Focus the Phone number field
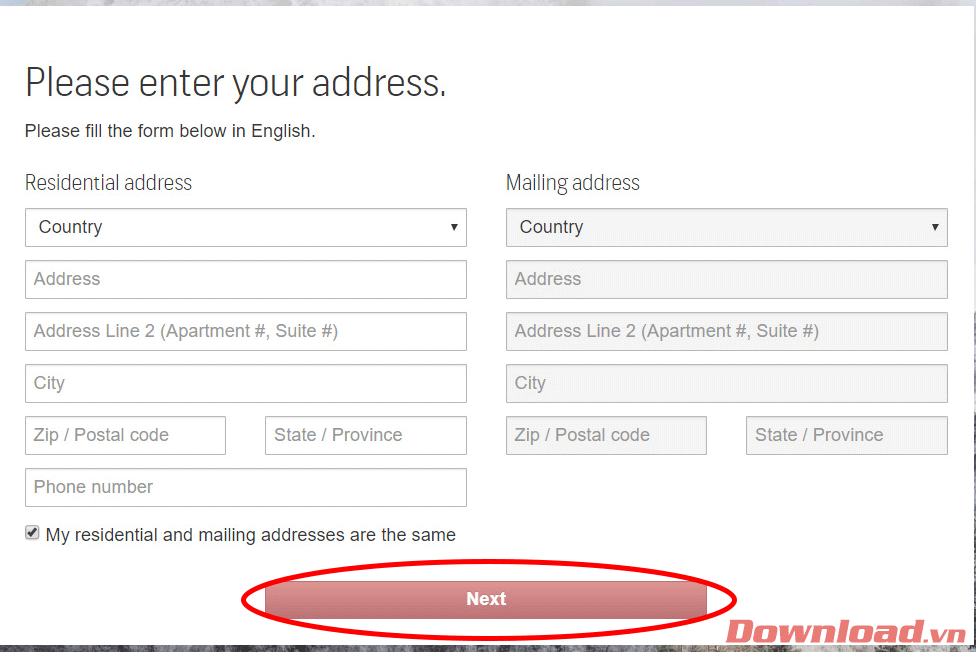The width and height of the screenshot is (976, 652). pos(245,487)
